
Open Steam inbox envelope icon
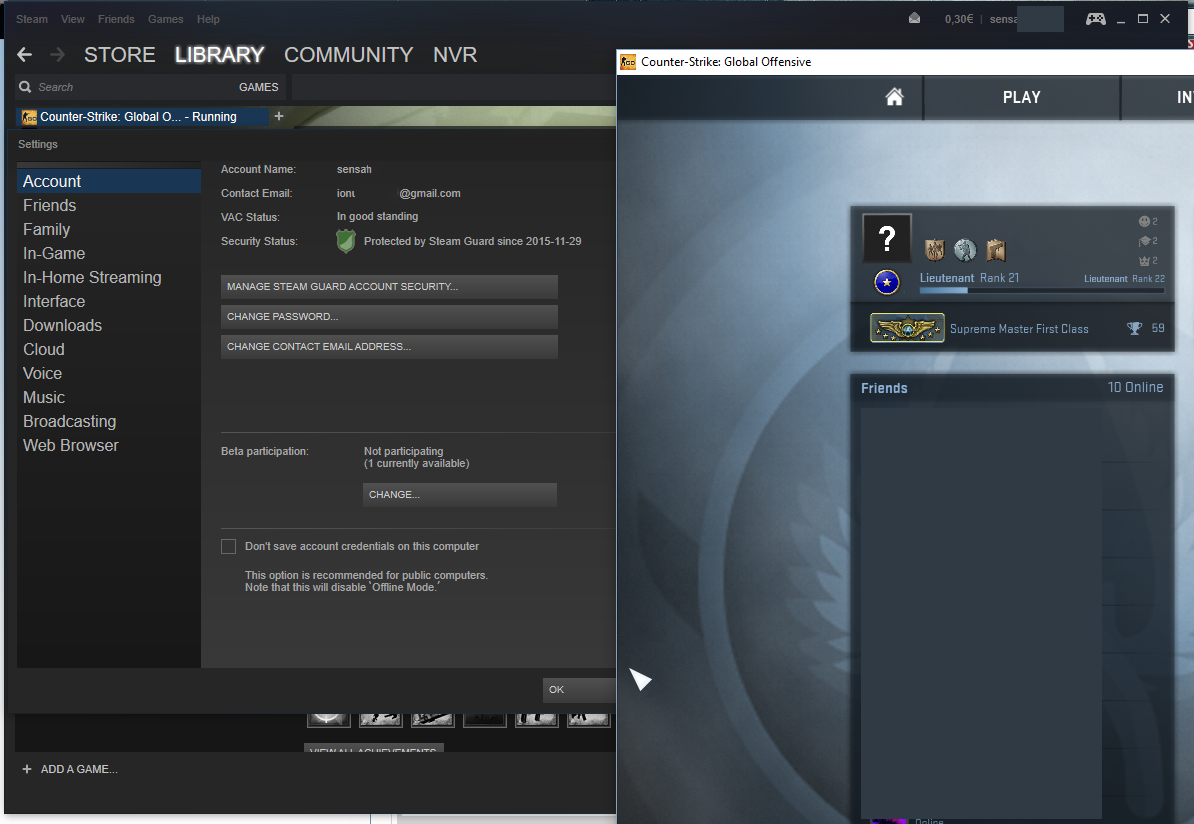(915, 18)
